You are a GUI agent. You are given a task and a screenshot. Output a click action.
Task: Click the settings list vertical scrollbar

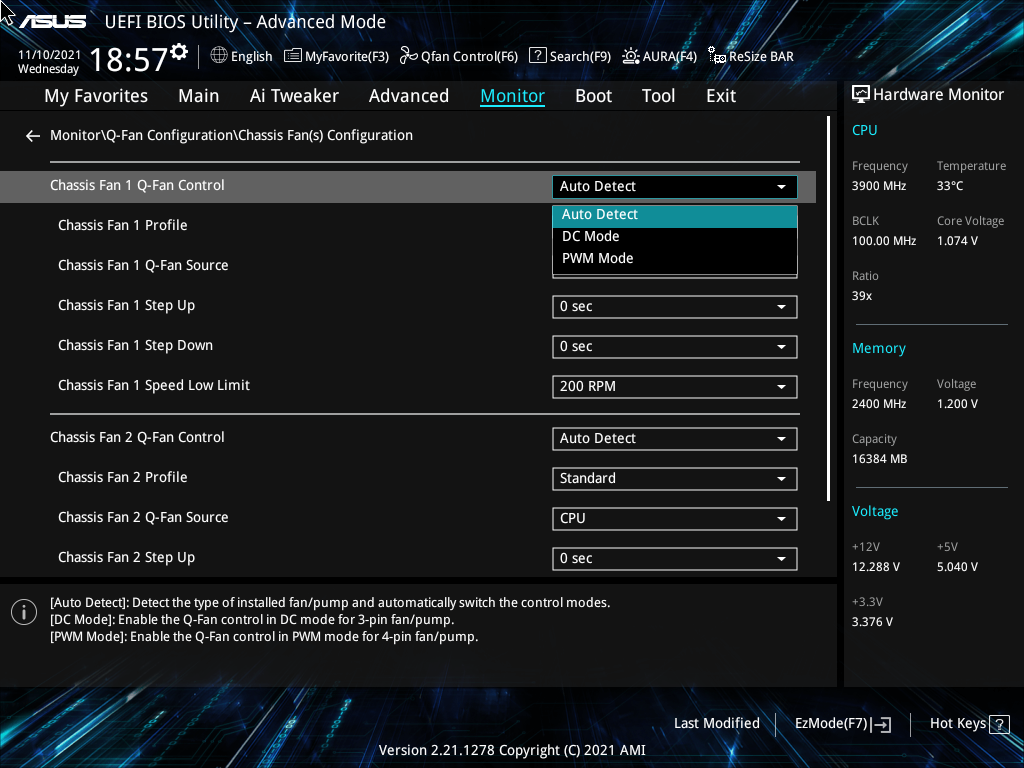(828, 309)
